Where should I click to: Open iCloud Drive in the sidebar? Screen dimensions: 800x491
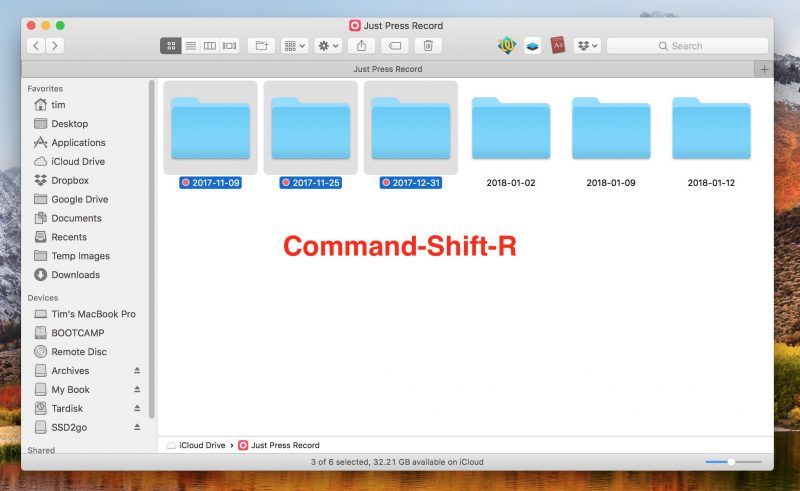(78, 162)
